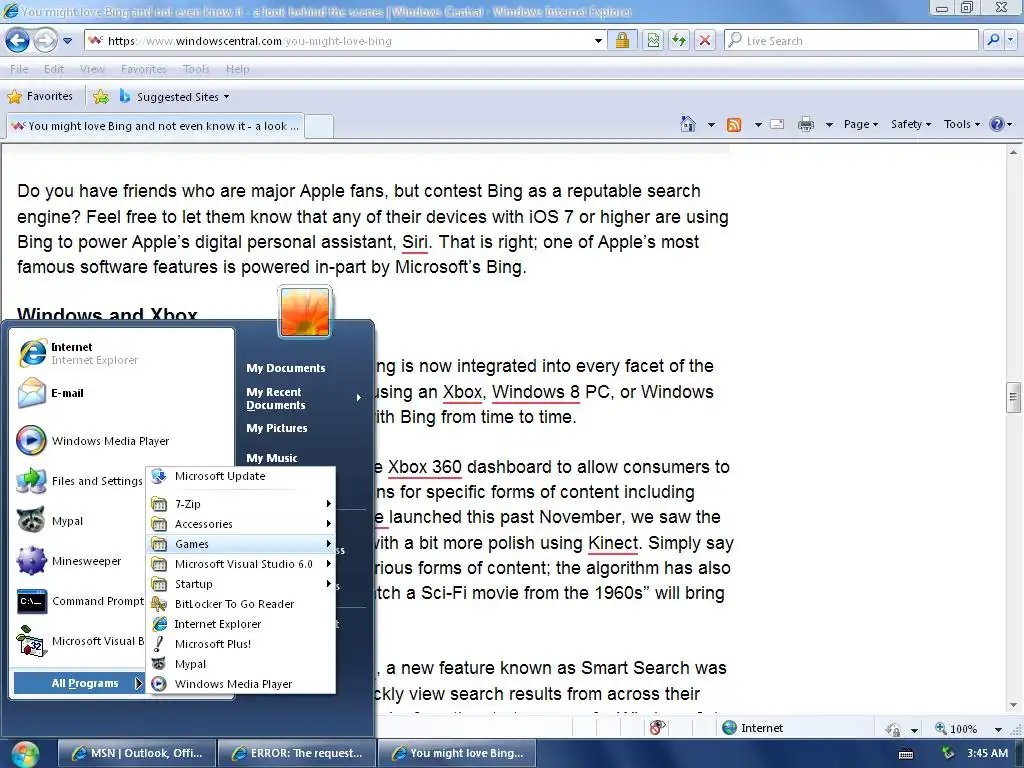This screenshot has width=1024, height=768.
Task: Open the Edit menu
Action: 54,69
